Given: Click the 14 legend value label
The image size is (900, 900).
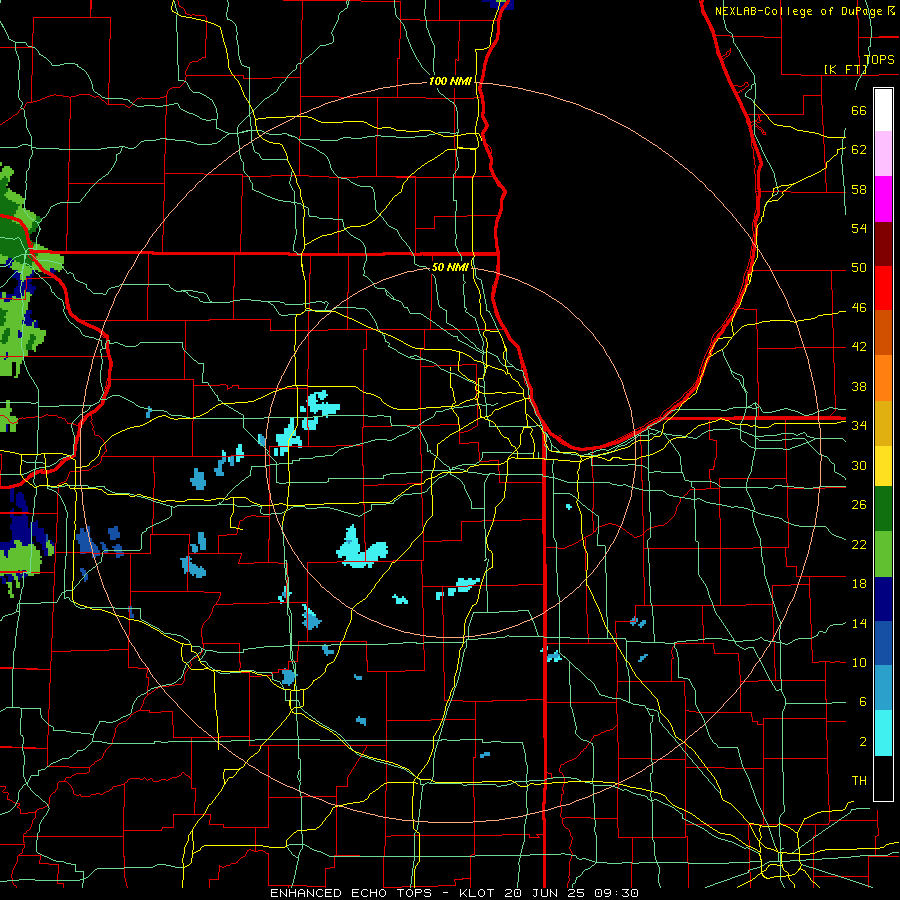Looking at the screenshot, I should pyautogui.click(x=859, y=623).
